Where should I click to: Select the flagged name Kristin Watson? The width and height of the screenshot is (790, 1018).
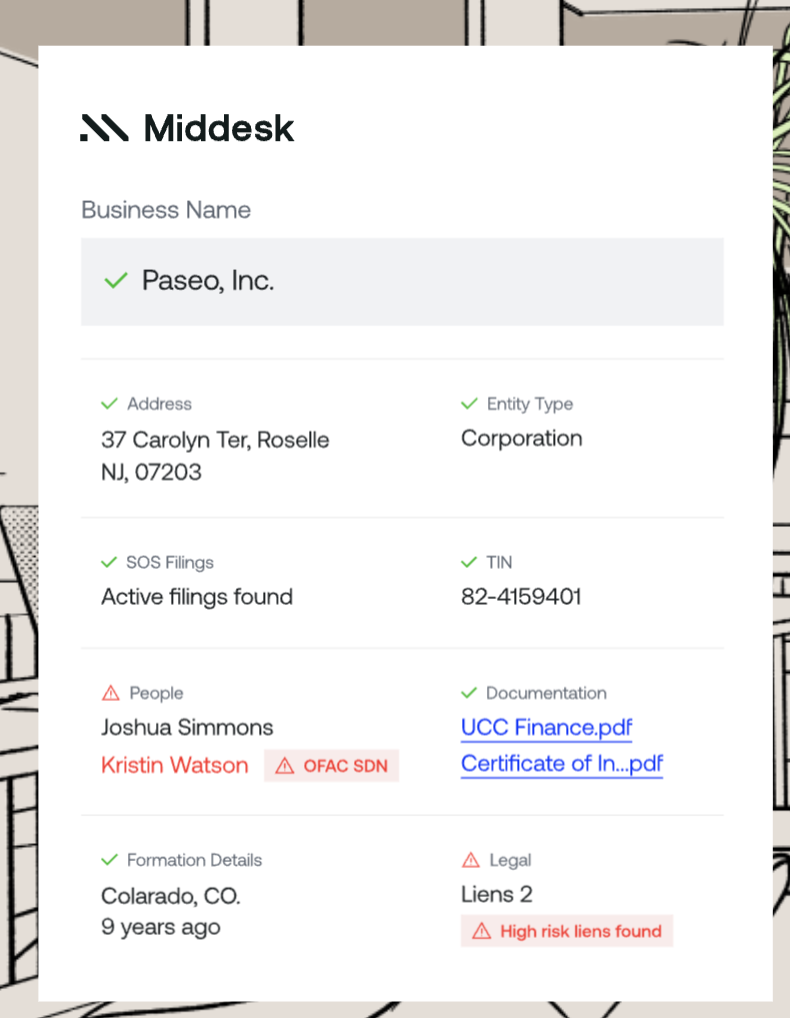tap(175, 766)
